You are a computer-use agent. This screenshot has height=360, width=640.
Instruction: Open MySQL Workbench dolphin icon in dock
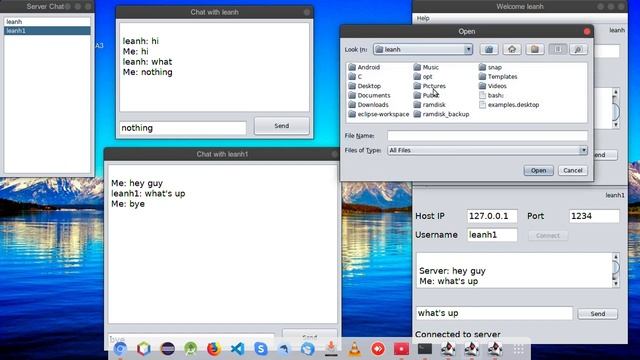tap(284, 349)
